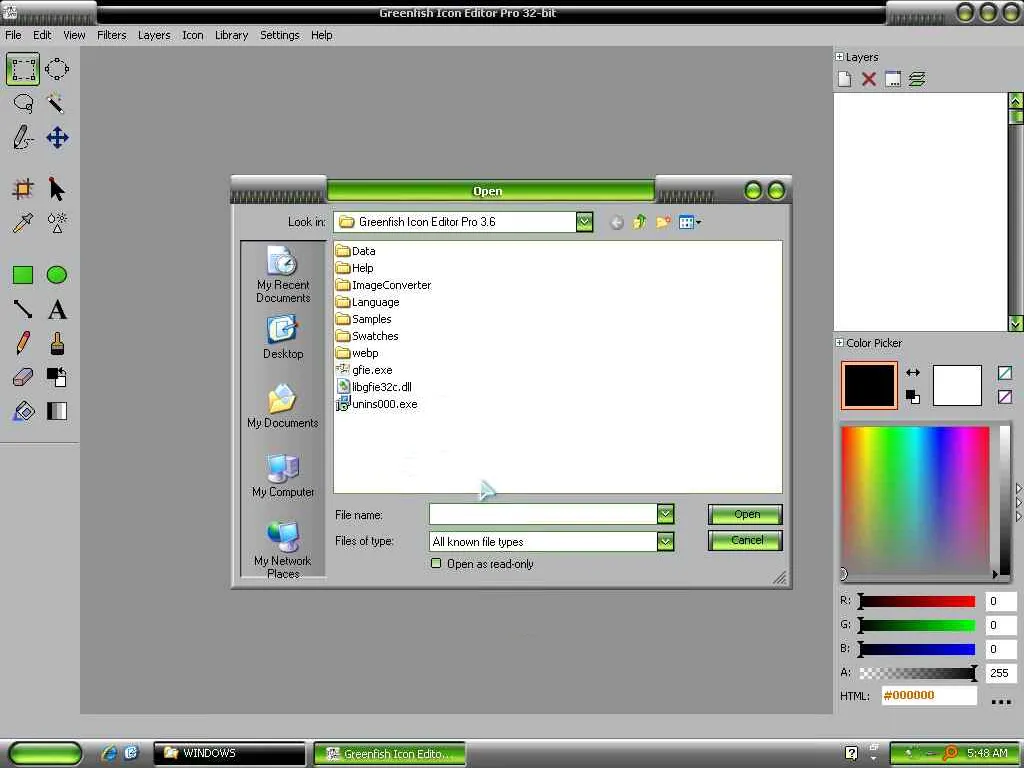Go up one folder level in Open dialog
The height and width of the screenshot is (768, 1024).
pyautogui.click(x=639, y=223)
